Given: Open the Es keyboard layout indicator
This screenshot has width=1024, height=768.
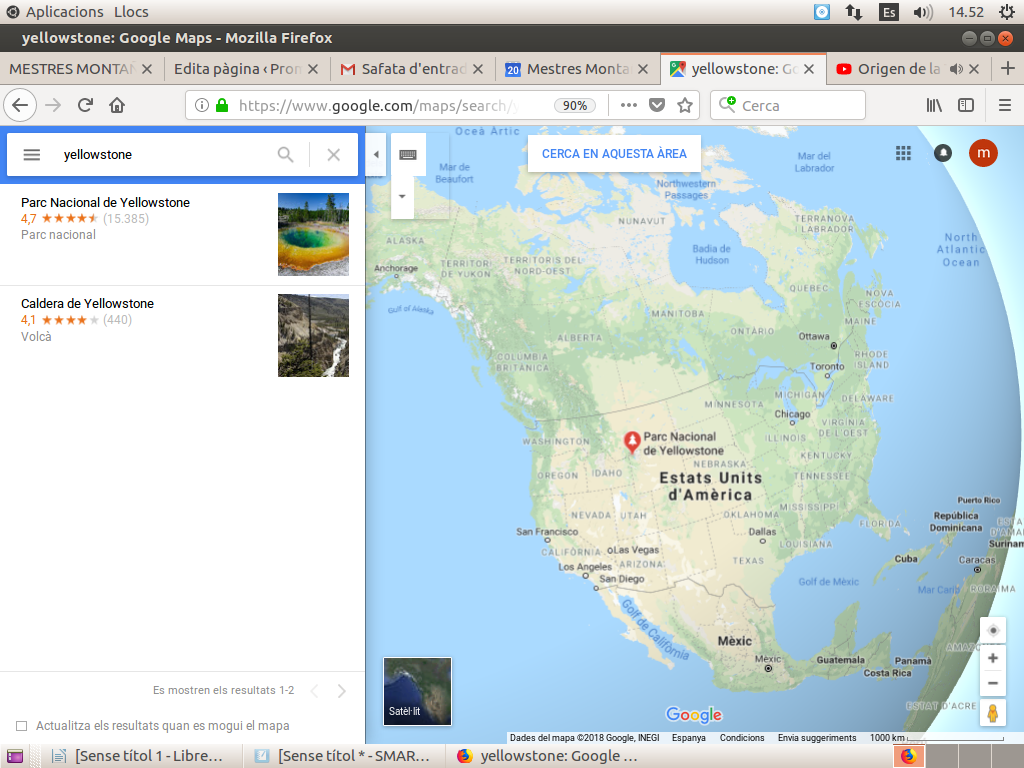Looking at the screenshot, I should pos(889,12).
